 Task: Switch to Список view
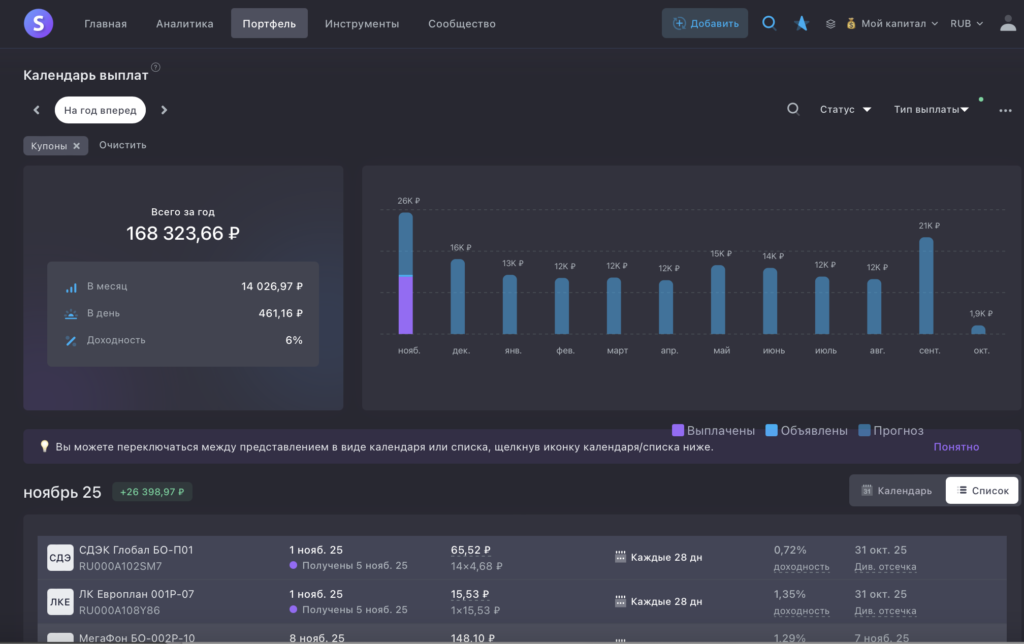point(982,491)
